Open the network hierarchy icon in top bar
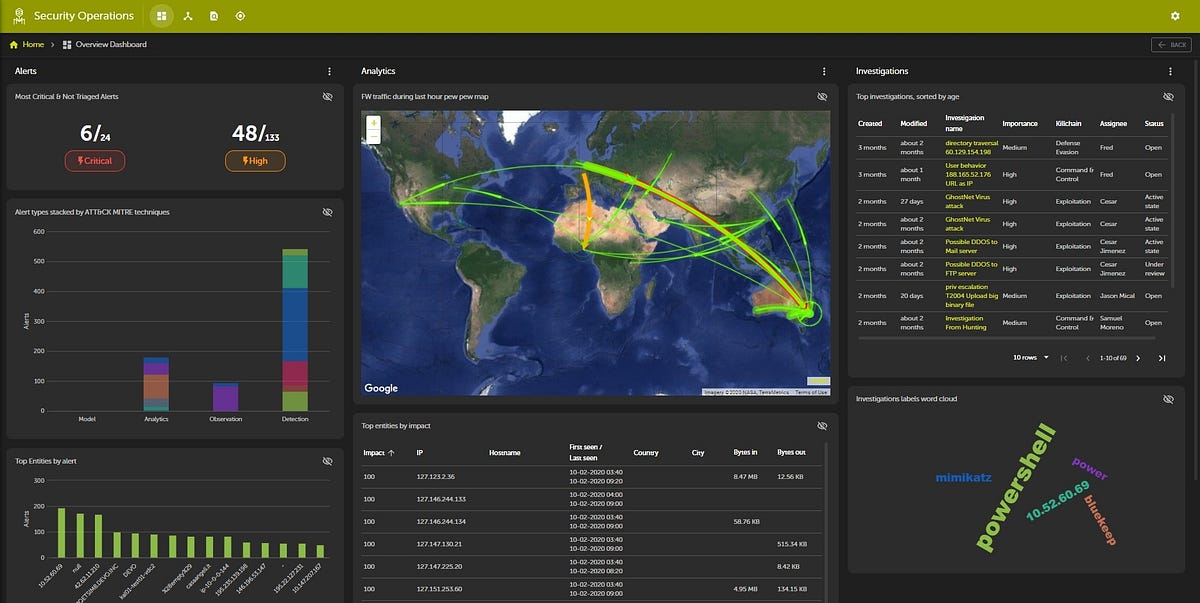Screen dimensions: 1200x603 coord(187,16)
